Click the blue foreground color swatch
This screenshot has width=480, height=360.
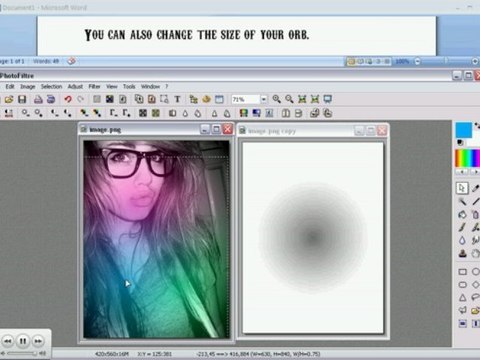click(x=464, y=130)
